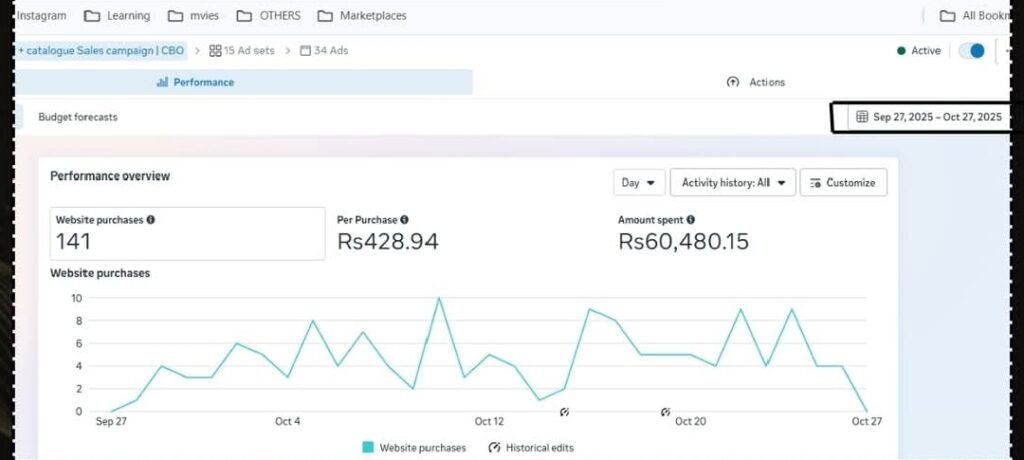Open the Day granularity dropdown
1024x460 pixels.
pos(638,183)
